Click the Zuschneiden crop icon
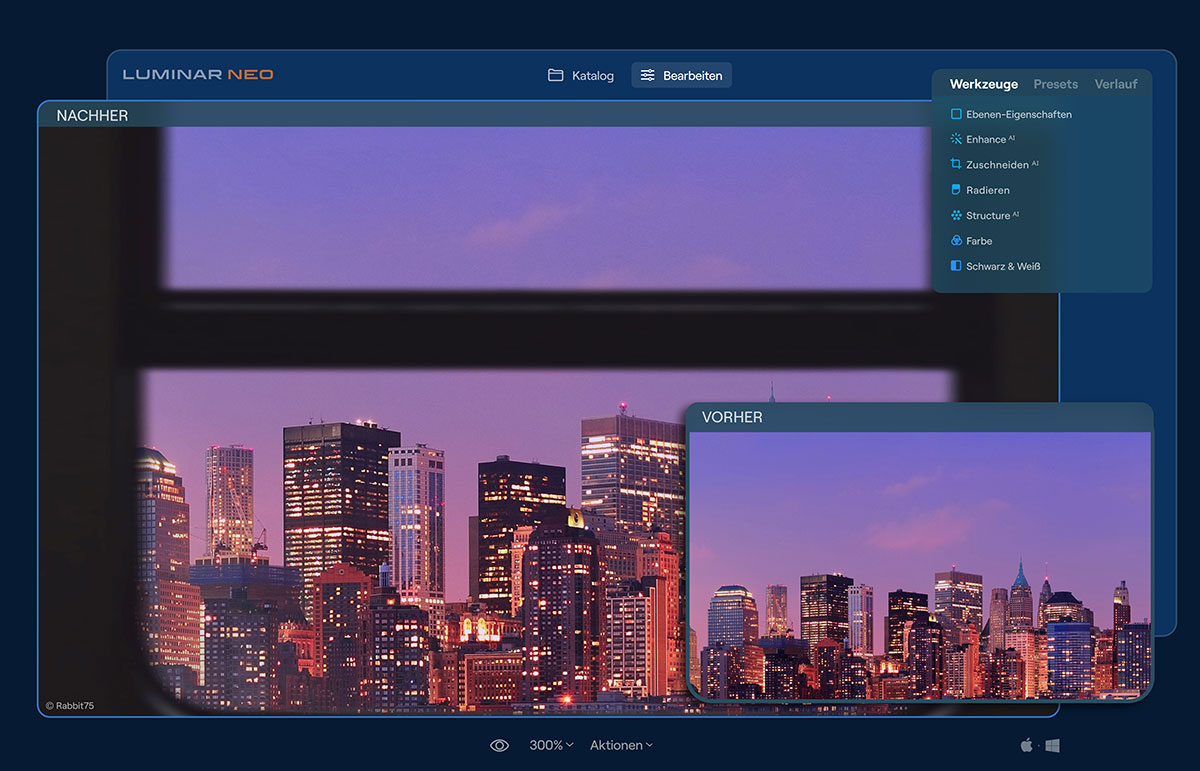Image resolution: width=1200 pixels, height=771 pixels. click(956, 164)
